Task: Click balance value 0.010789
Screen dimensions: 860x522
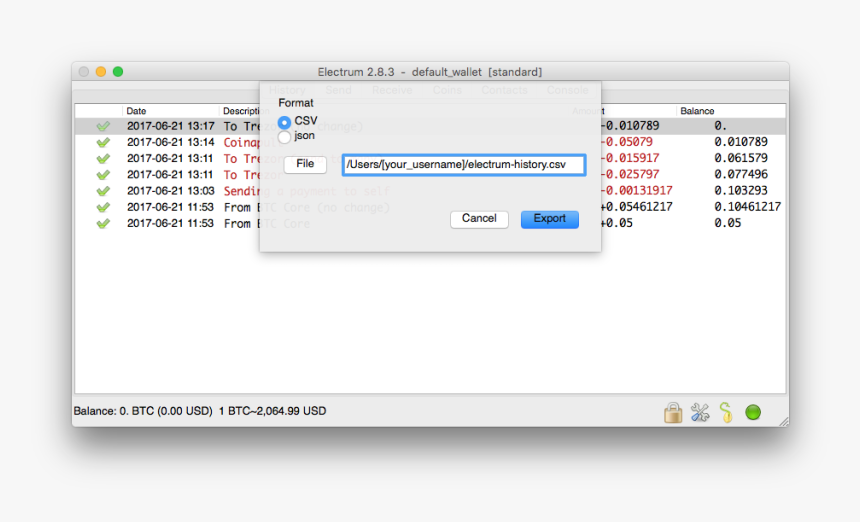Action: 741,142
